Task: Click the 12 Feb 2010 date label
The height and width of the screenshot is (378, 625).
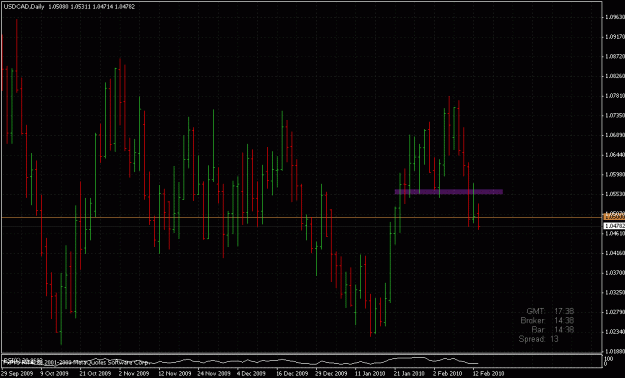Action: (489, 374)
